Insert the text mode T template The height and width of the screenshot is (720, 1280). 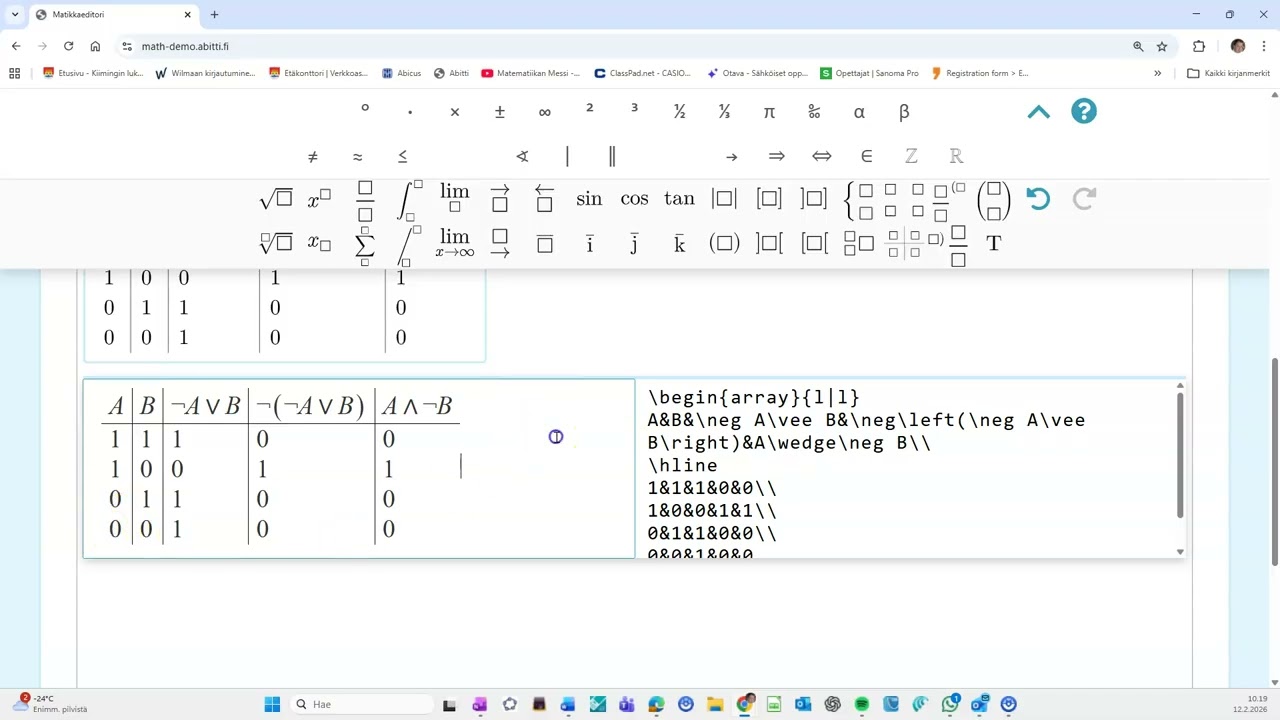coord(993,243)
